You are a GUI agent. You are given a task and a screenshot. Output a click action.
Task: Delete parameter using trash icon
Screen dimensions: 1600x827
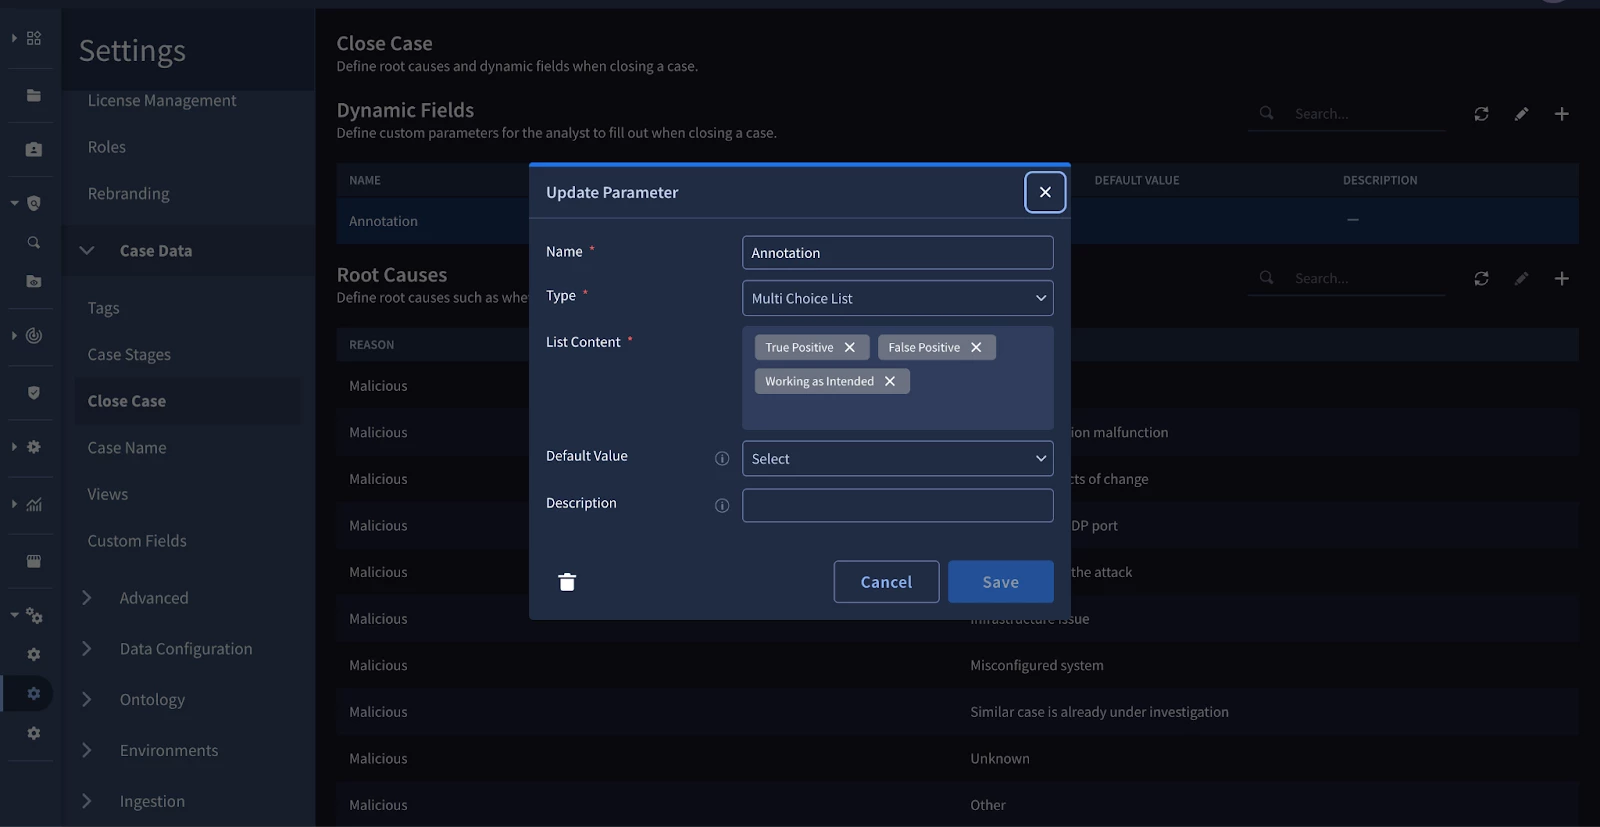tap(567, 582)
